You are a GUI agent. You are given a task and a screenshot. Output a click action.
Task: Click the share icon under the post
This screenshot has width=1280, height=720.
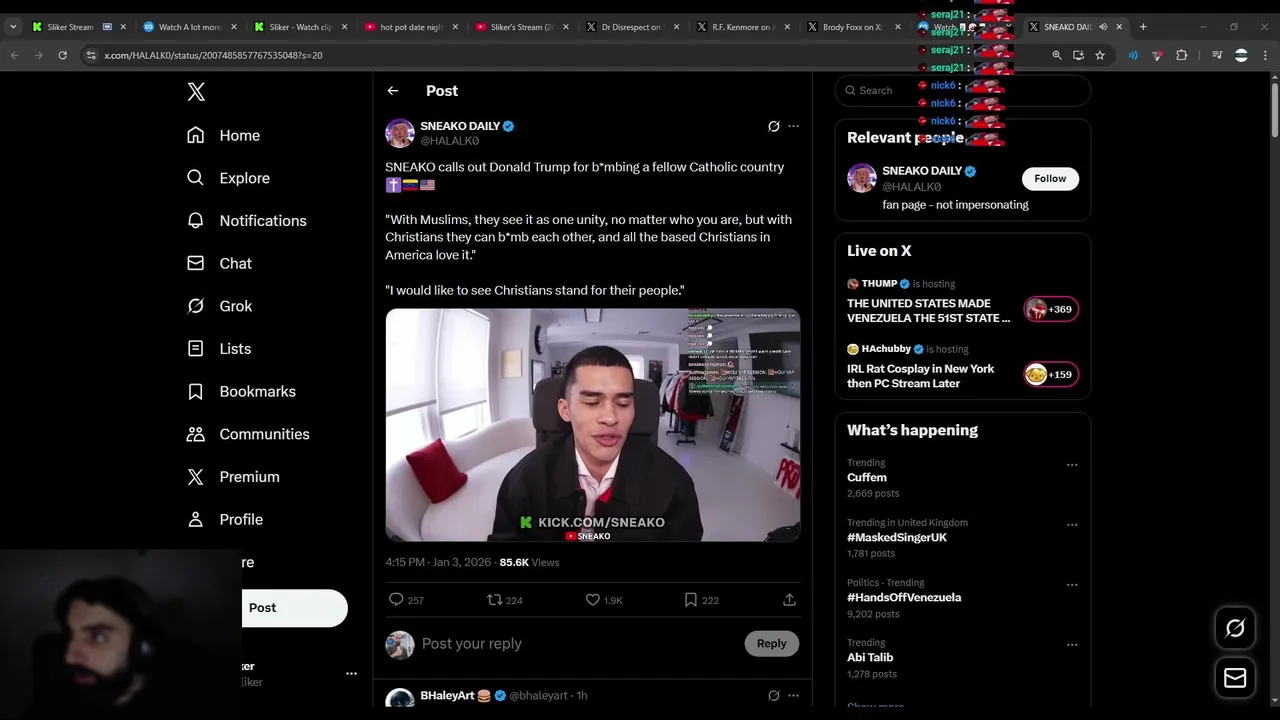(x=789, y=600)
